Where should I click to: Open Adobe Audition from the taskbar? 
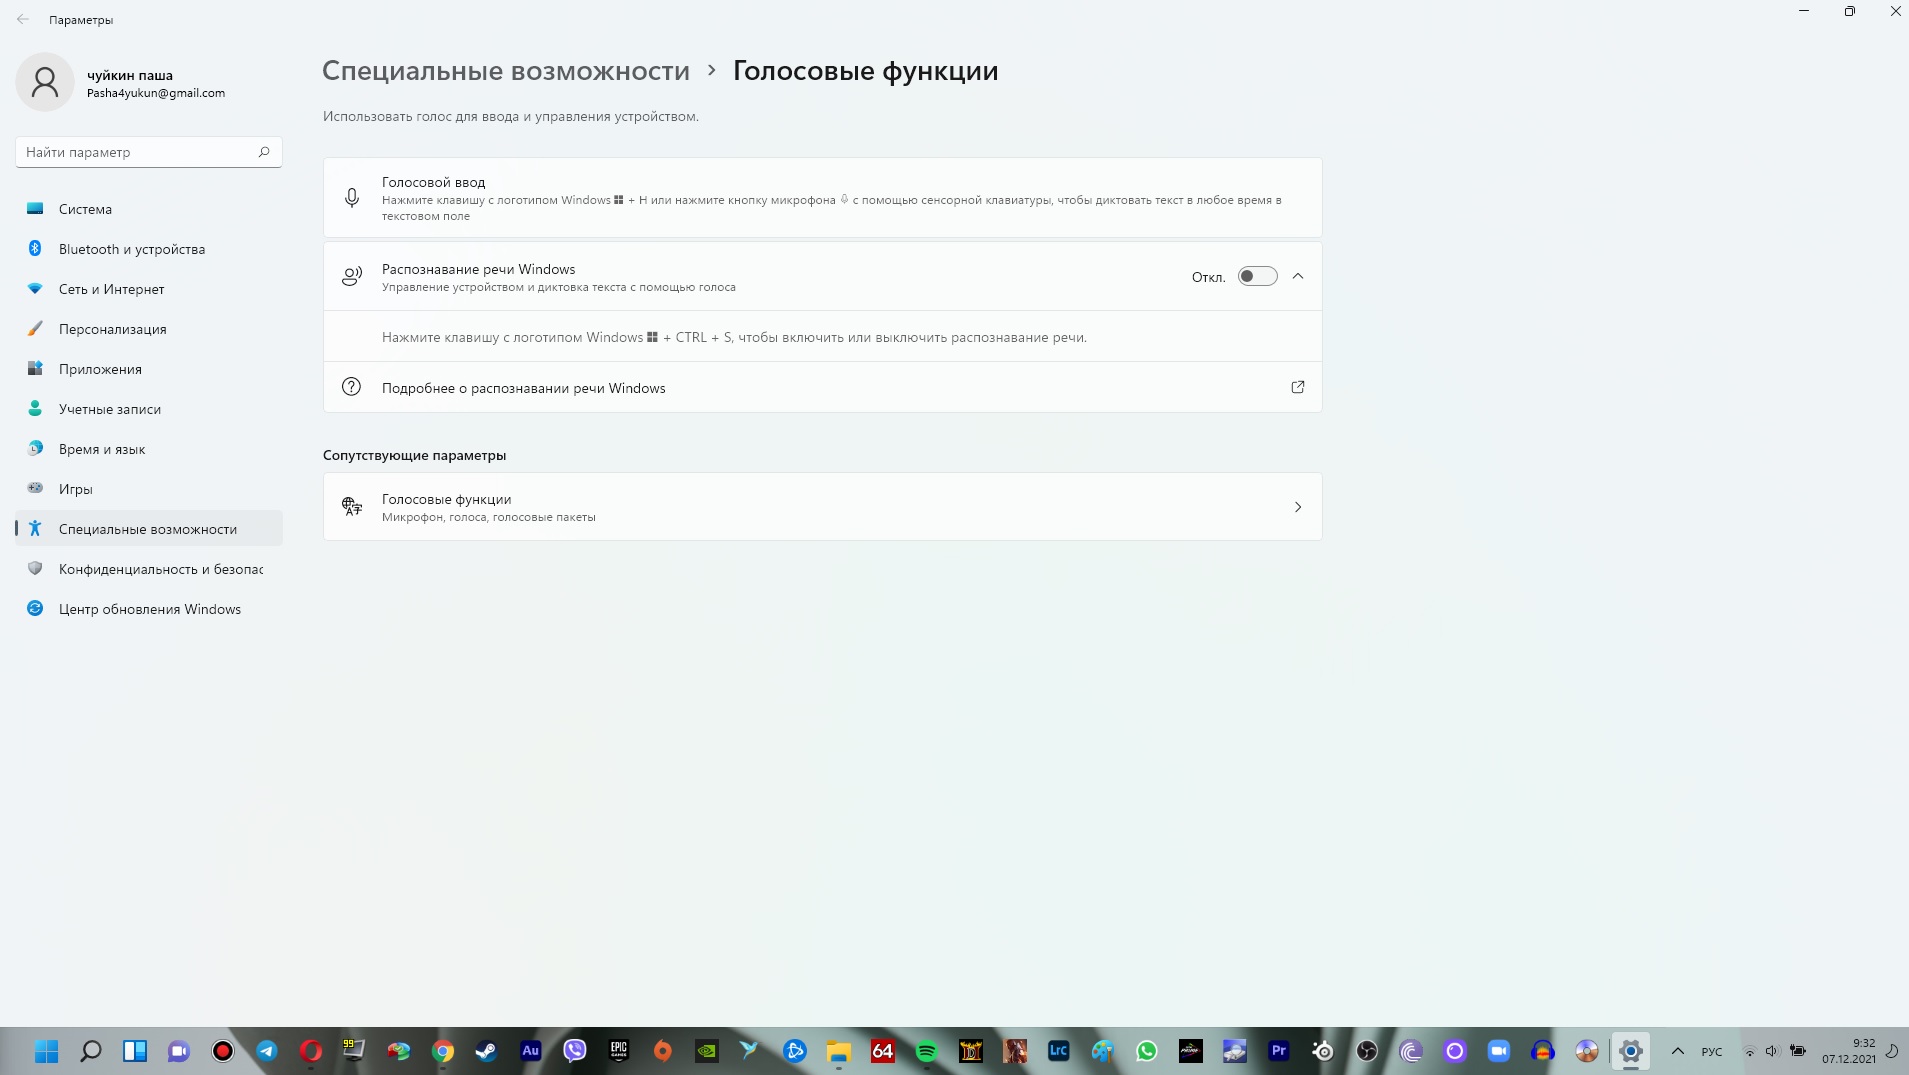tap(530, 1051)
